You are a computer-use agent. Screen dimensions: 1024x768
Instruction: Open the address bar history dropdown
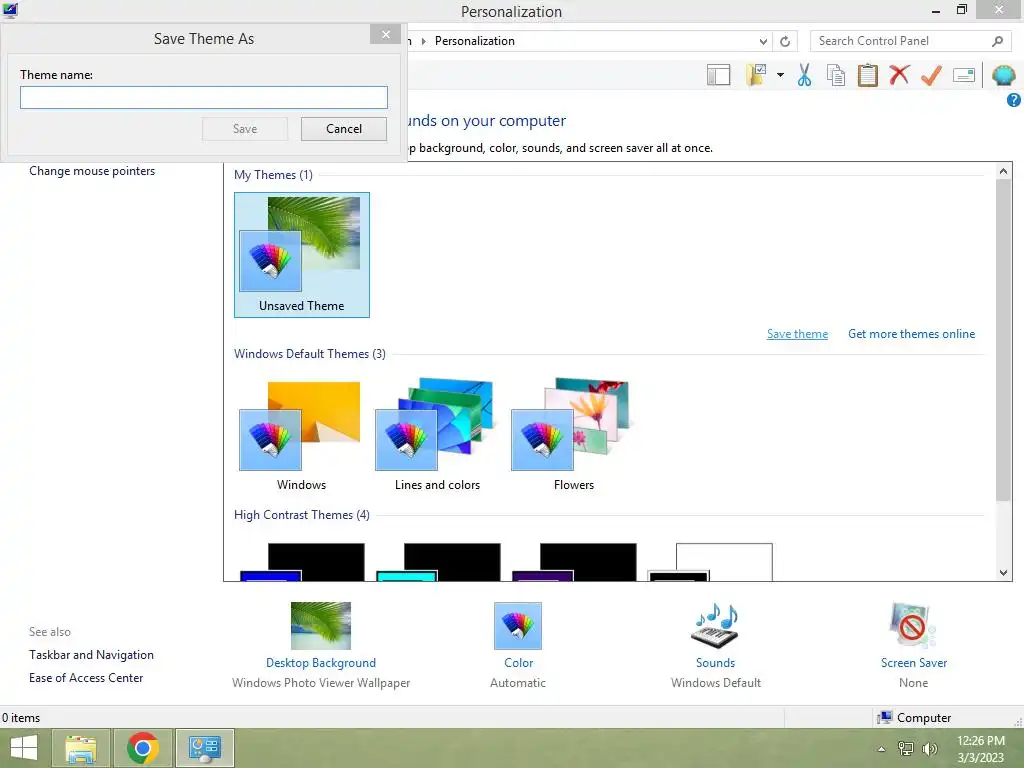[x=763, y=41]
